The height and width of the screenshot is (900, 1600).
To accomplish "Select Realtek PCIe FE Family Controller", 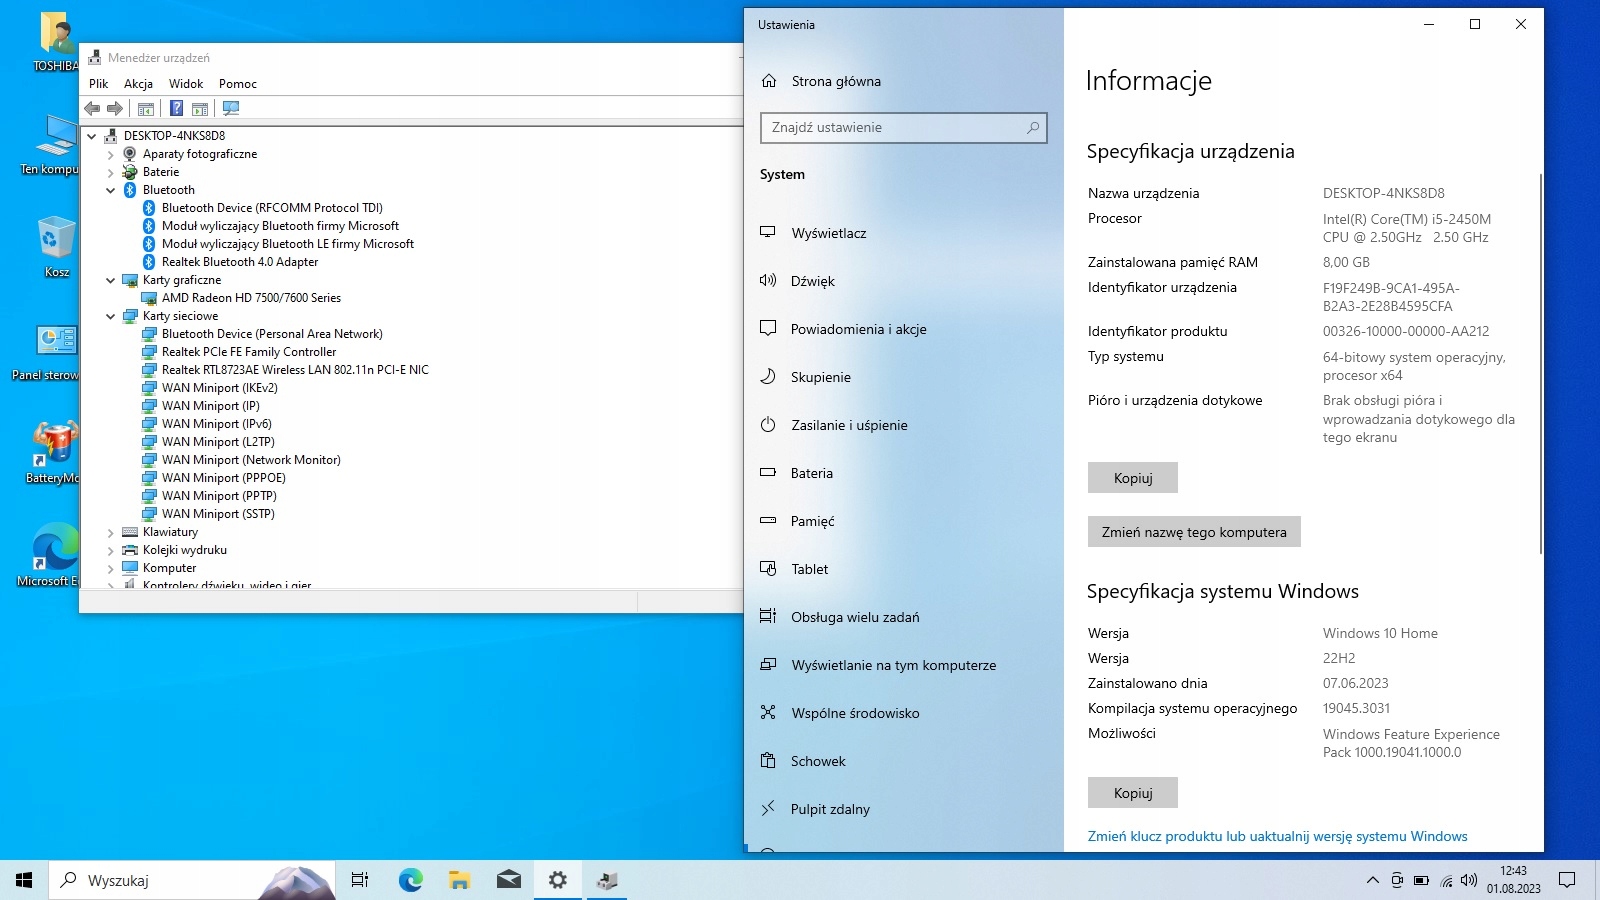I will coord(249,352).
